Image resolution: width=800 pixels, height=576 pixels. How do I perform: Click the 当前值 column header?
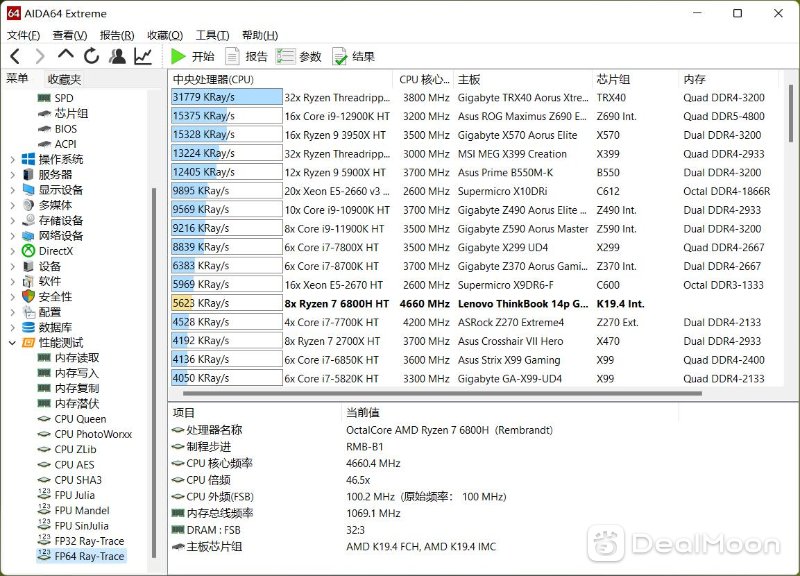[x=510, y=413]
